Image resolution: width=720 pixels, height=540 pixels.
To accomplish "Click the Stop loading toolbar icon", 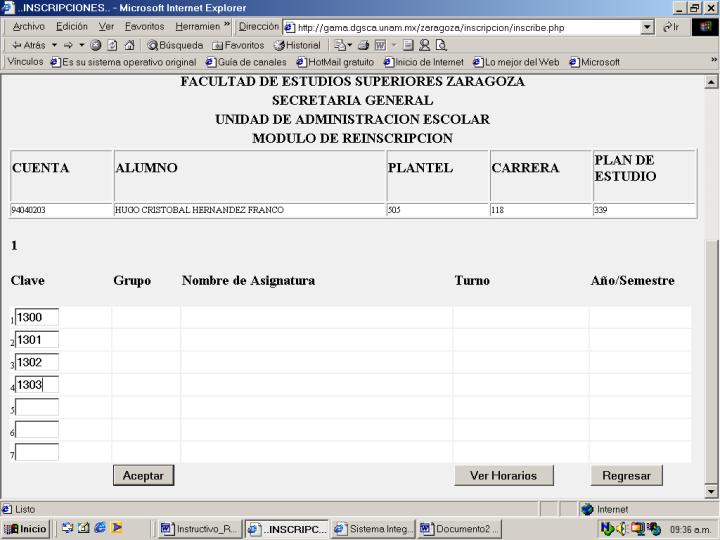I will click(95, 44).
